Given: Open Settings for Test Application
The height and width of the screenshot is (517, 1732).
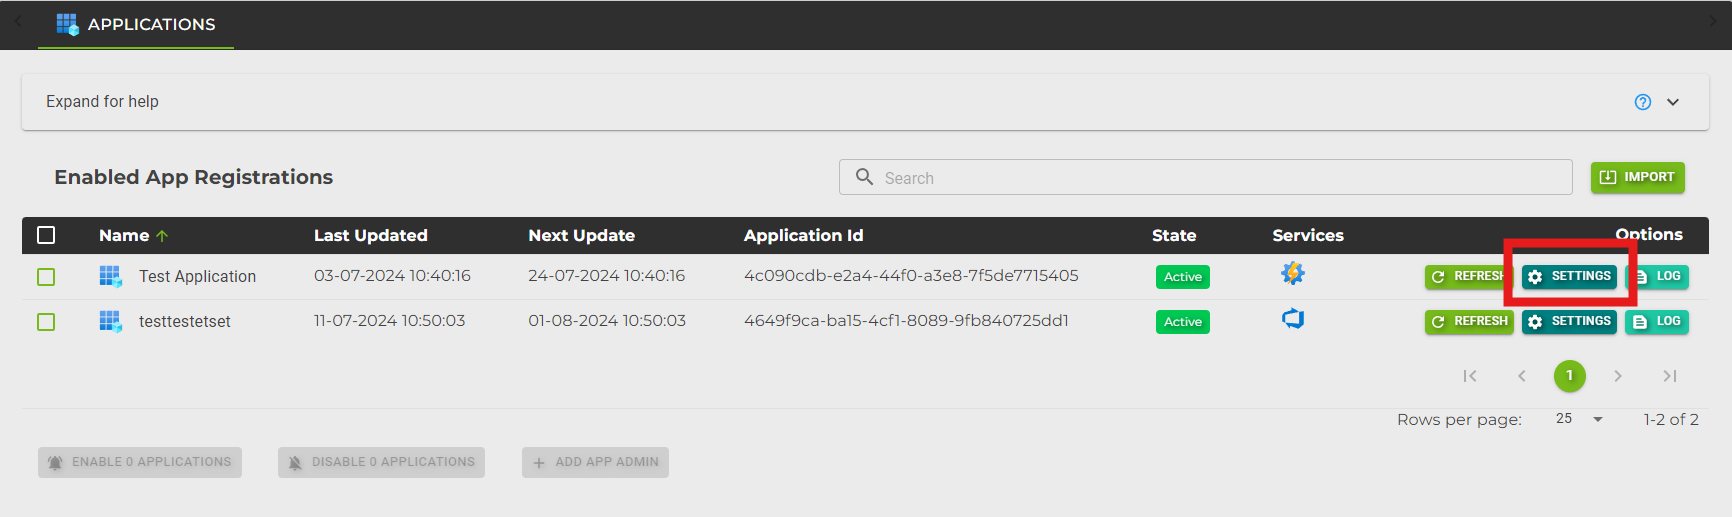Looking at the screenshot, I should coord(1569,277).
